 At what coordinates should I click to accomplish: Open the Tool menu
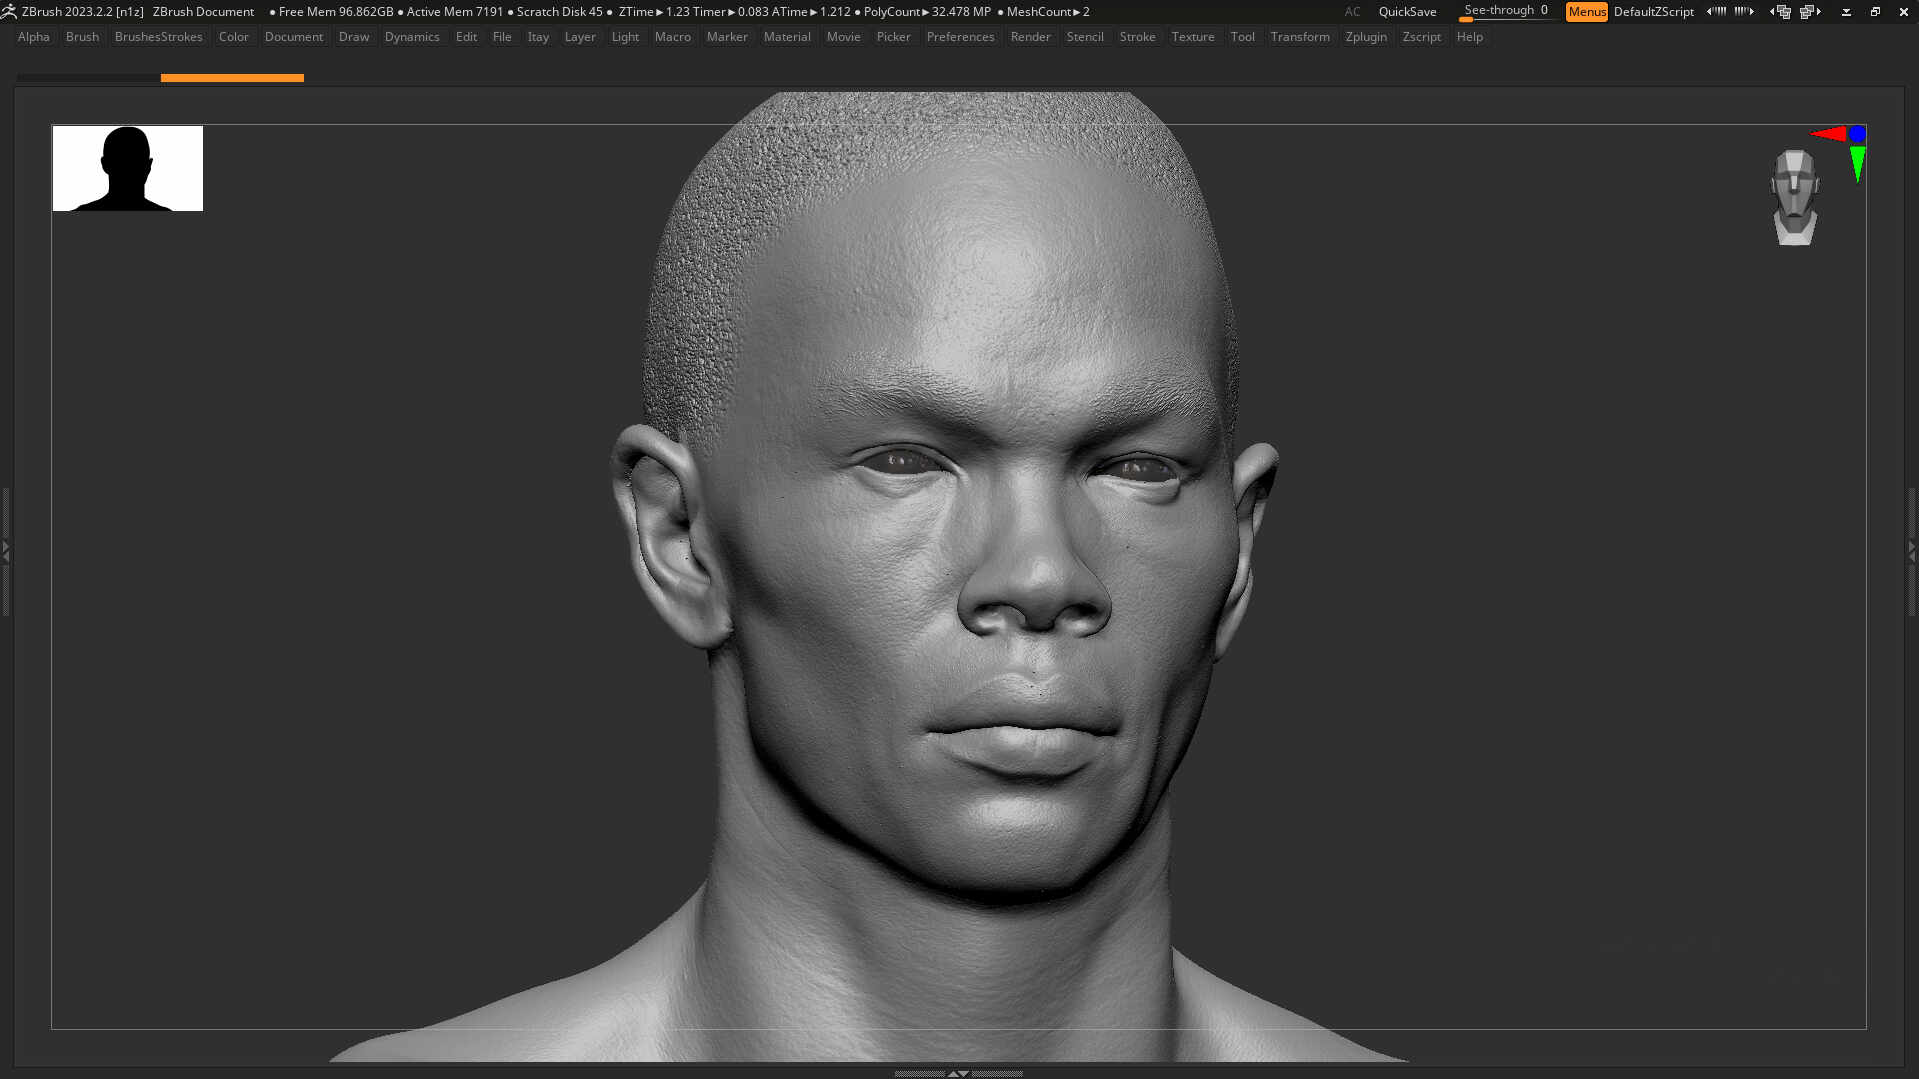click(1242, 36)
